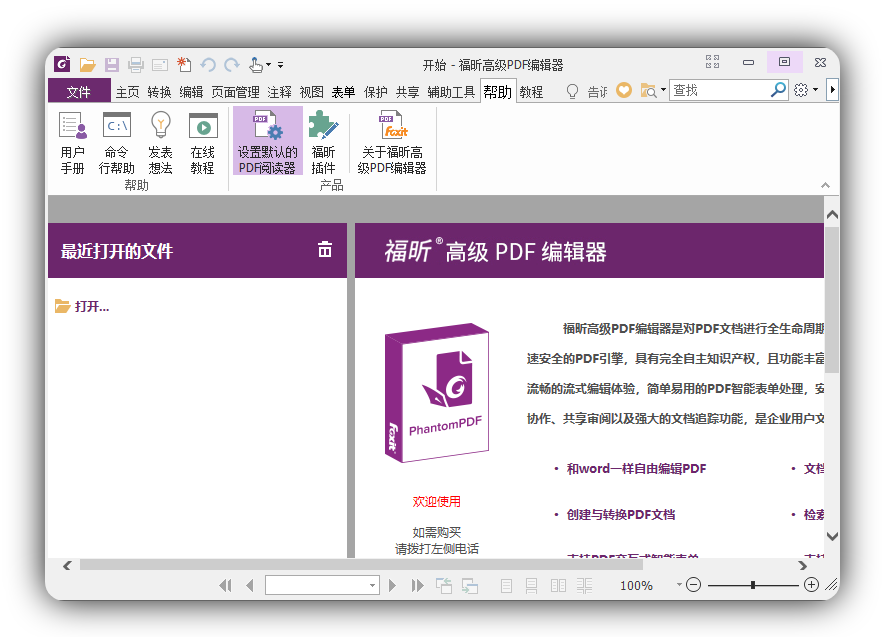Open the 文件 menu
This screenshot has width=890, height=637.
78,90
